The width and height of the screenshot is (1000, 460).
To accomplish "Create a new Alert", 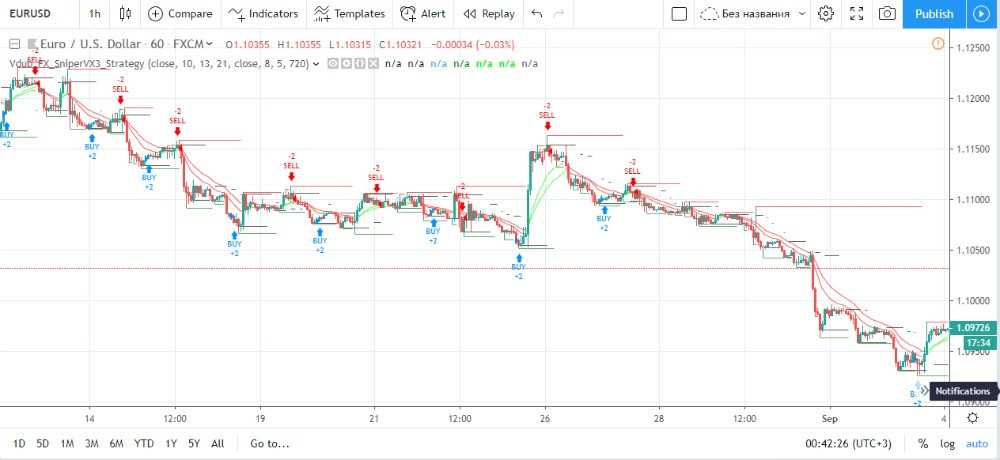I will tap(423, 14).
